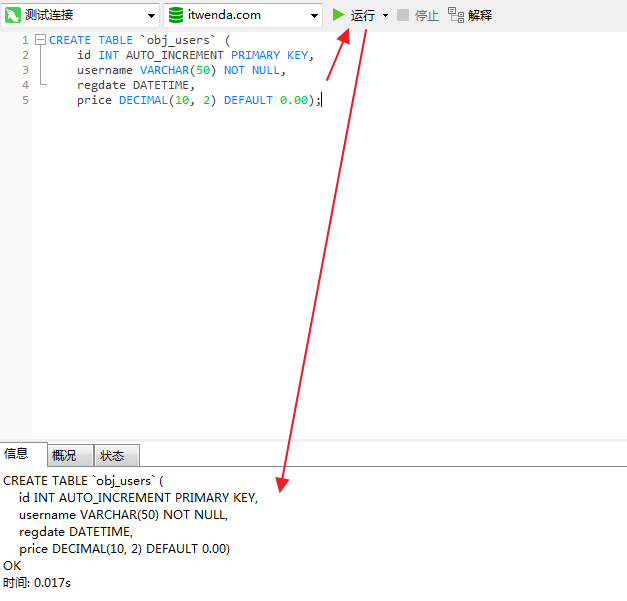Click the Explain (解释) icon
The width and height of the screenshot is (627, 601).
coord(456,15)
